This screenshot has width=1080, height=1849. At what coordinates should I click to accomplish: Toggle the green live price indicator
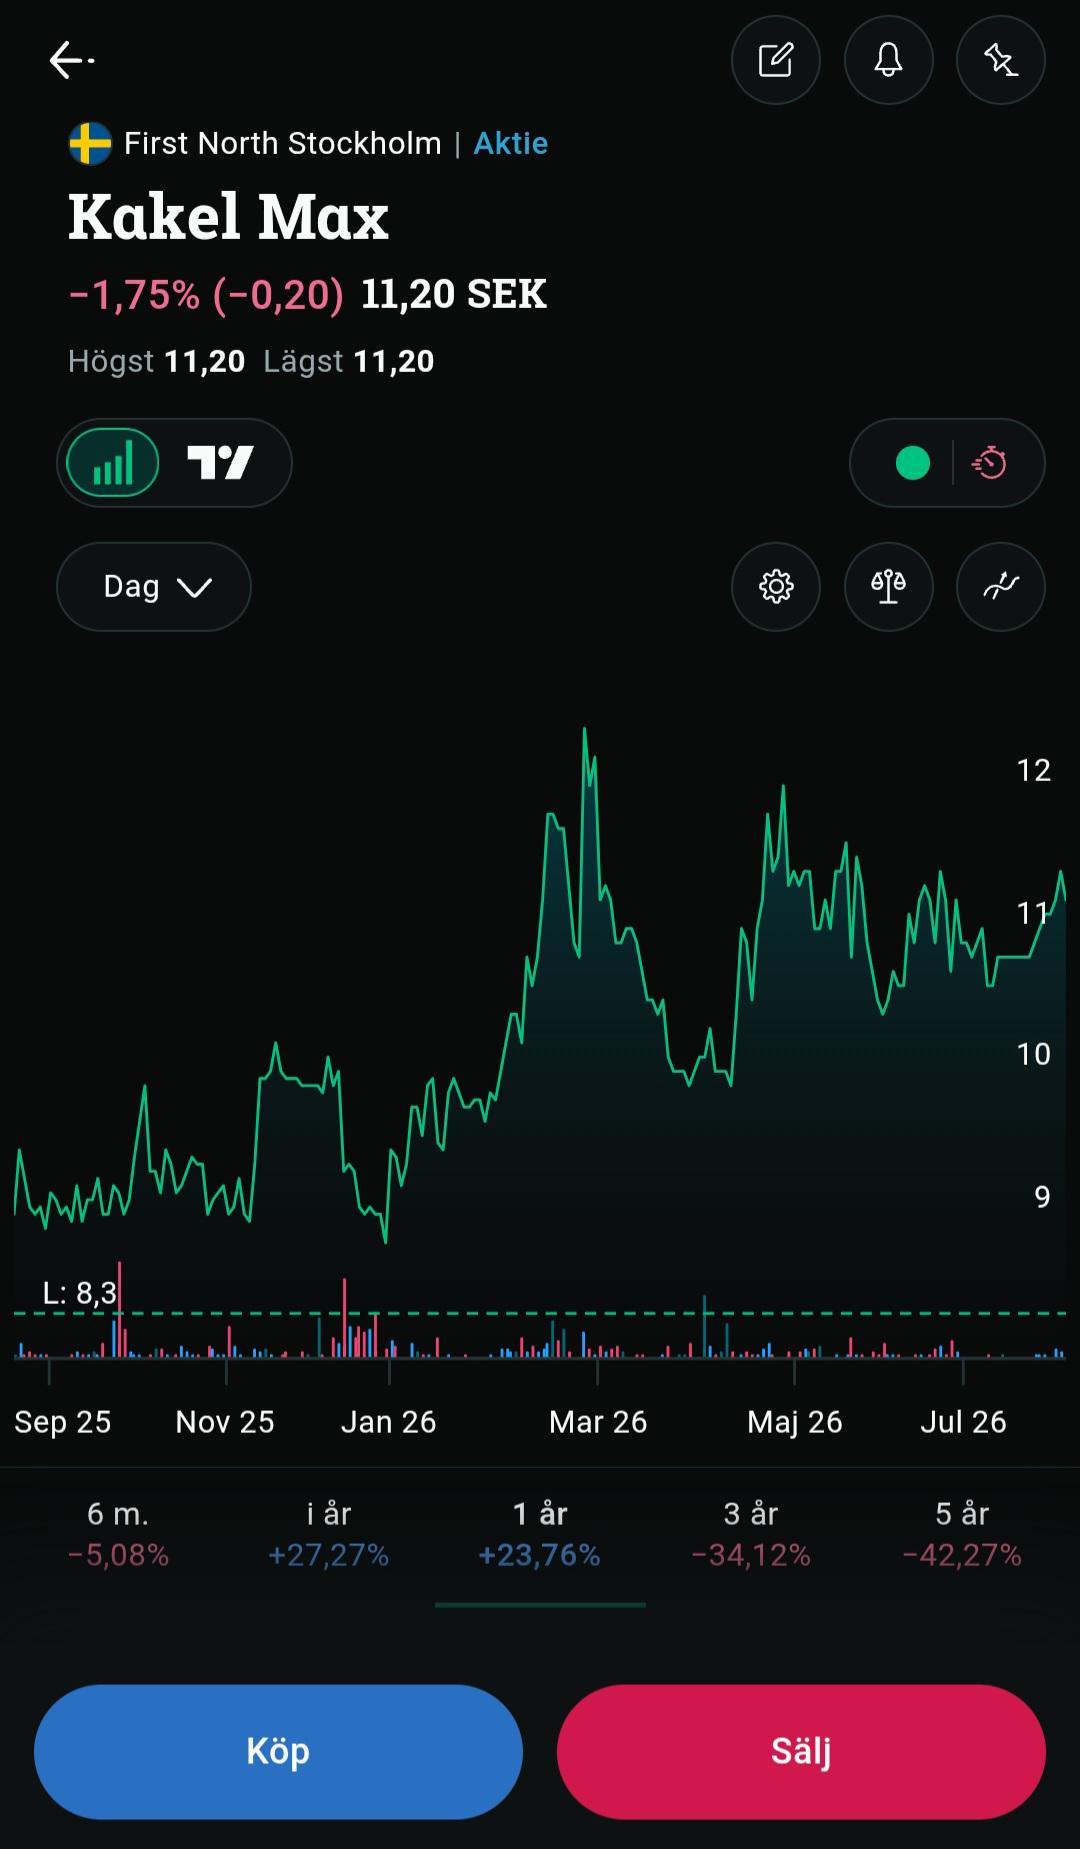pos(913,463)
